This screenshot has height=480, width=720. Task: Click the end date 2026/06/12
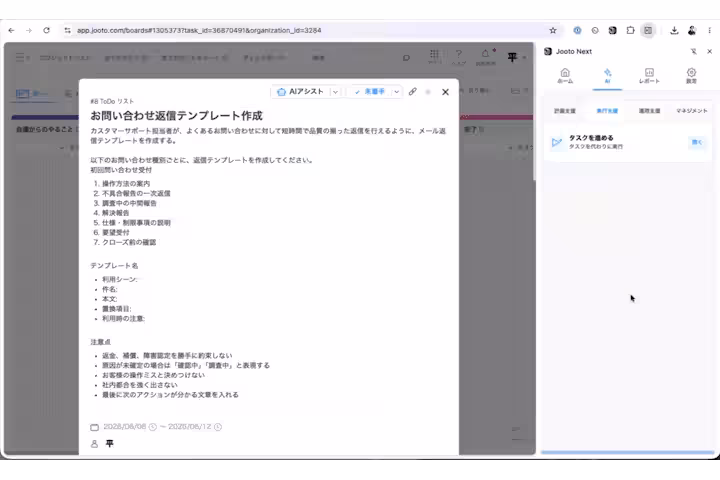pos(190,427)
